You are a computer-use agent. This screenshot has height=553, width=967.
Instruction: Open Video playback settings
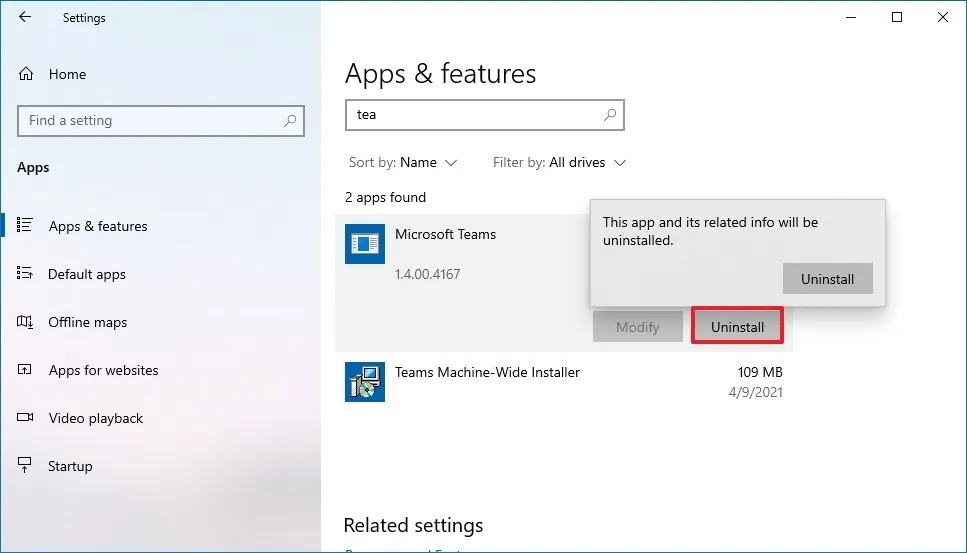(96, 419)
